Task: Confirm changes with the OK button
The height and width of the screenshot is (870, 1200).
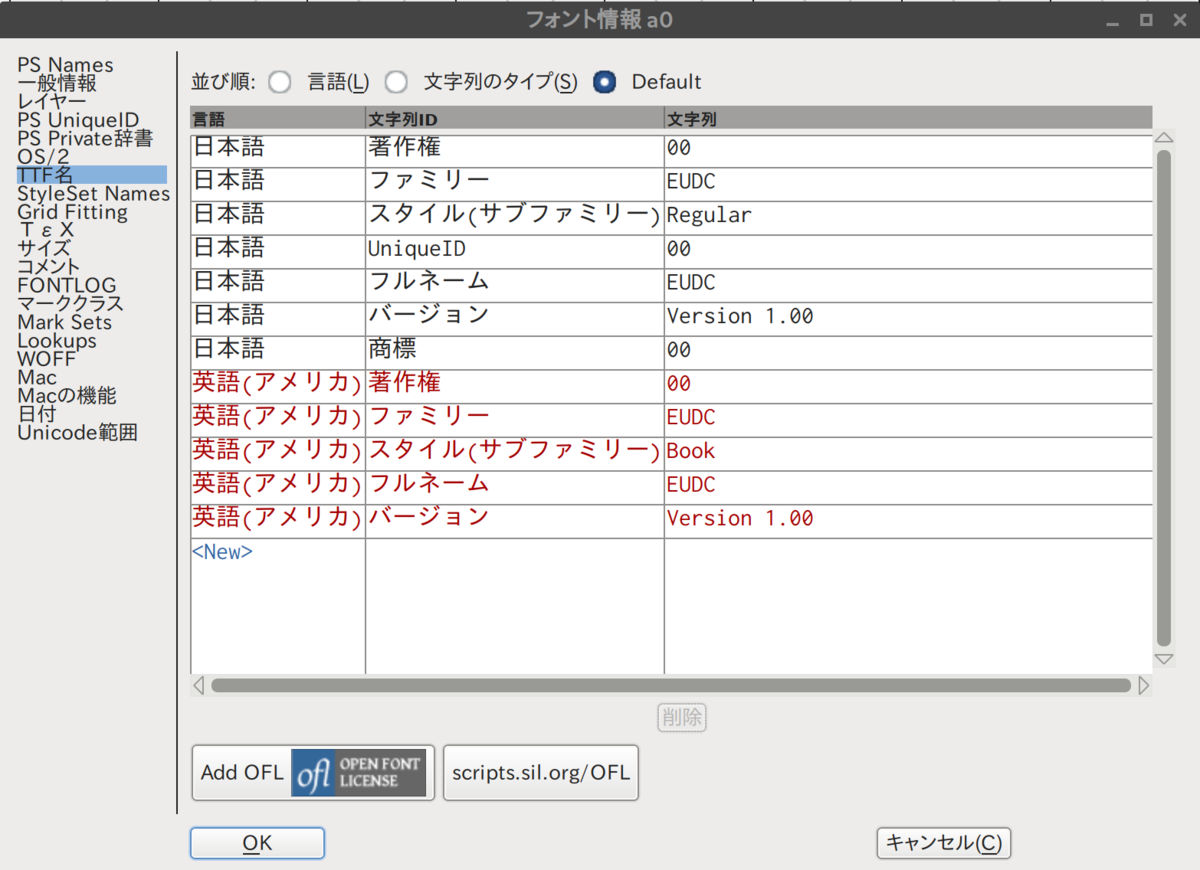Action: coord(257,843)
